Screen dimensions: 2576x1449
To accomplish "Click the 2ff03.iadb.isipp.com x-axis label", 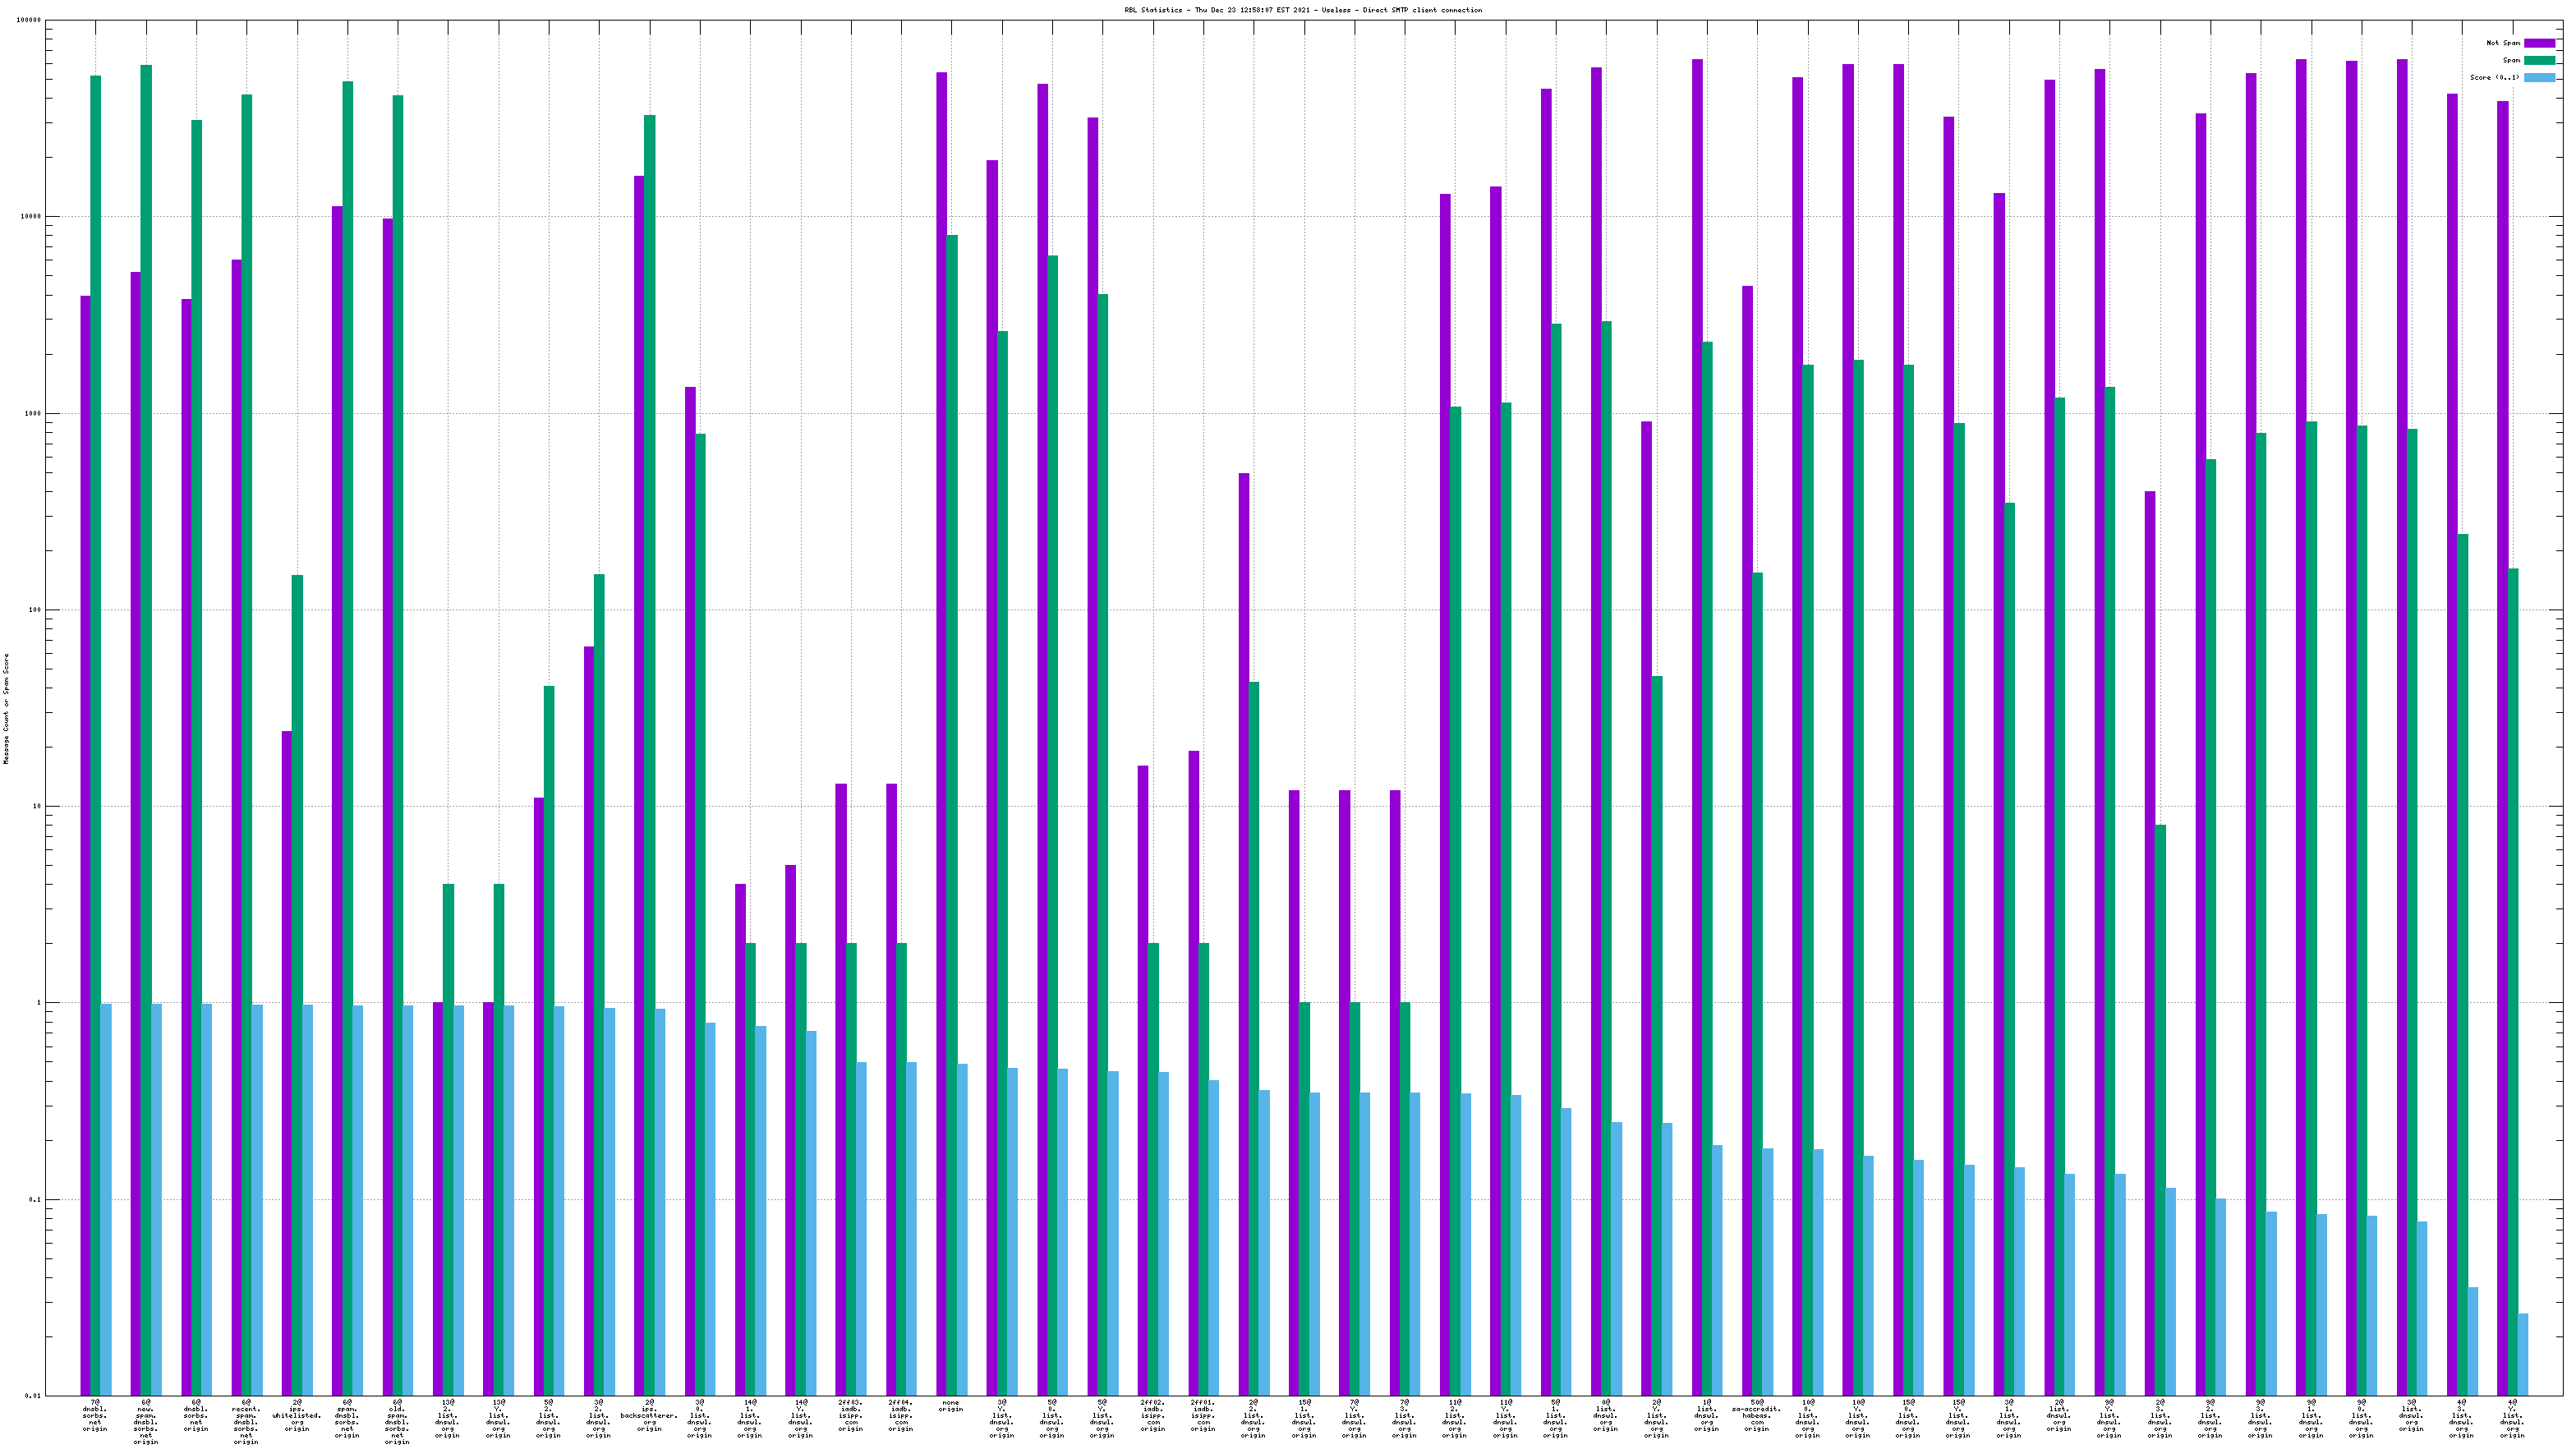I will tap(850, 1415).
